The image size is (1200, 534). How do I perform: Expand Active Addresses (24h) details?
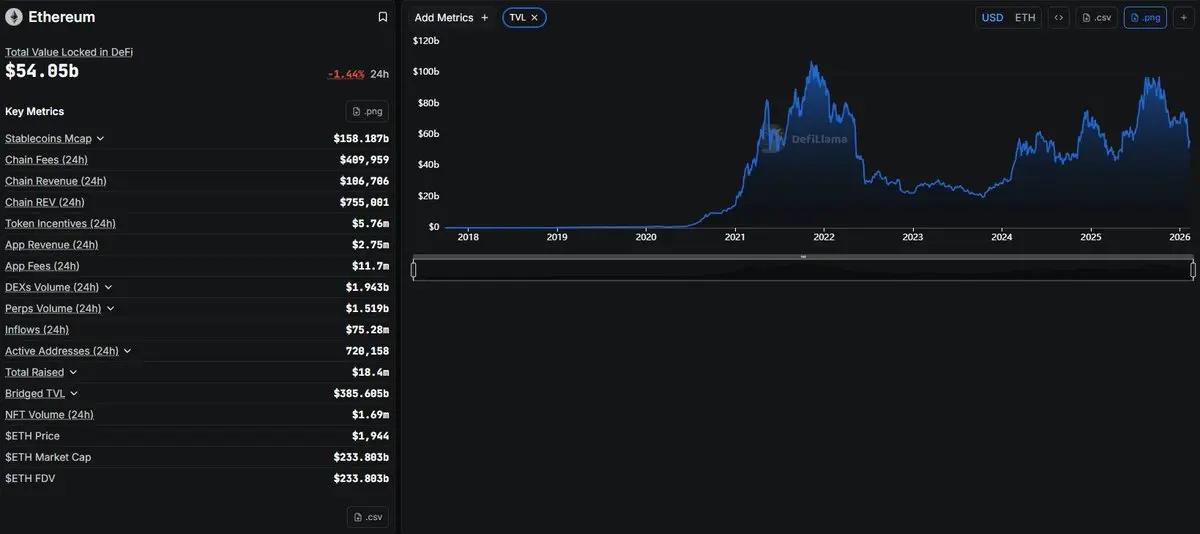pos(127,351)
